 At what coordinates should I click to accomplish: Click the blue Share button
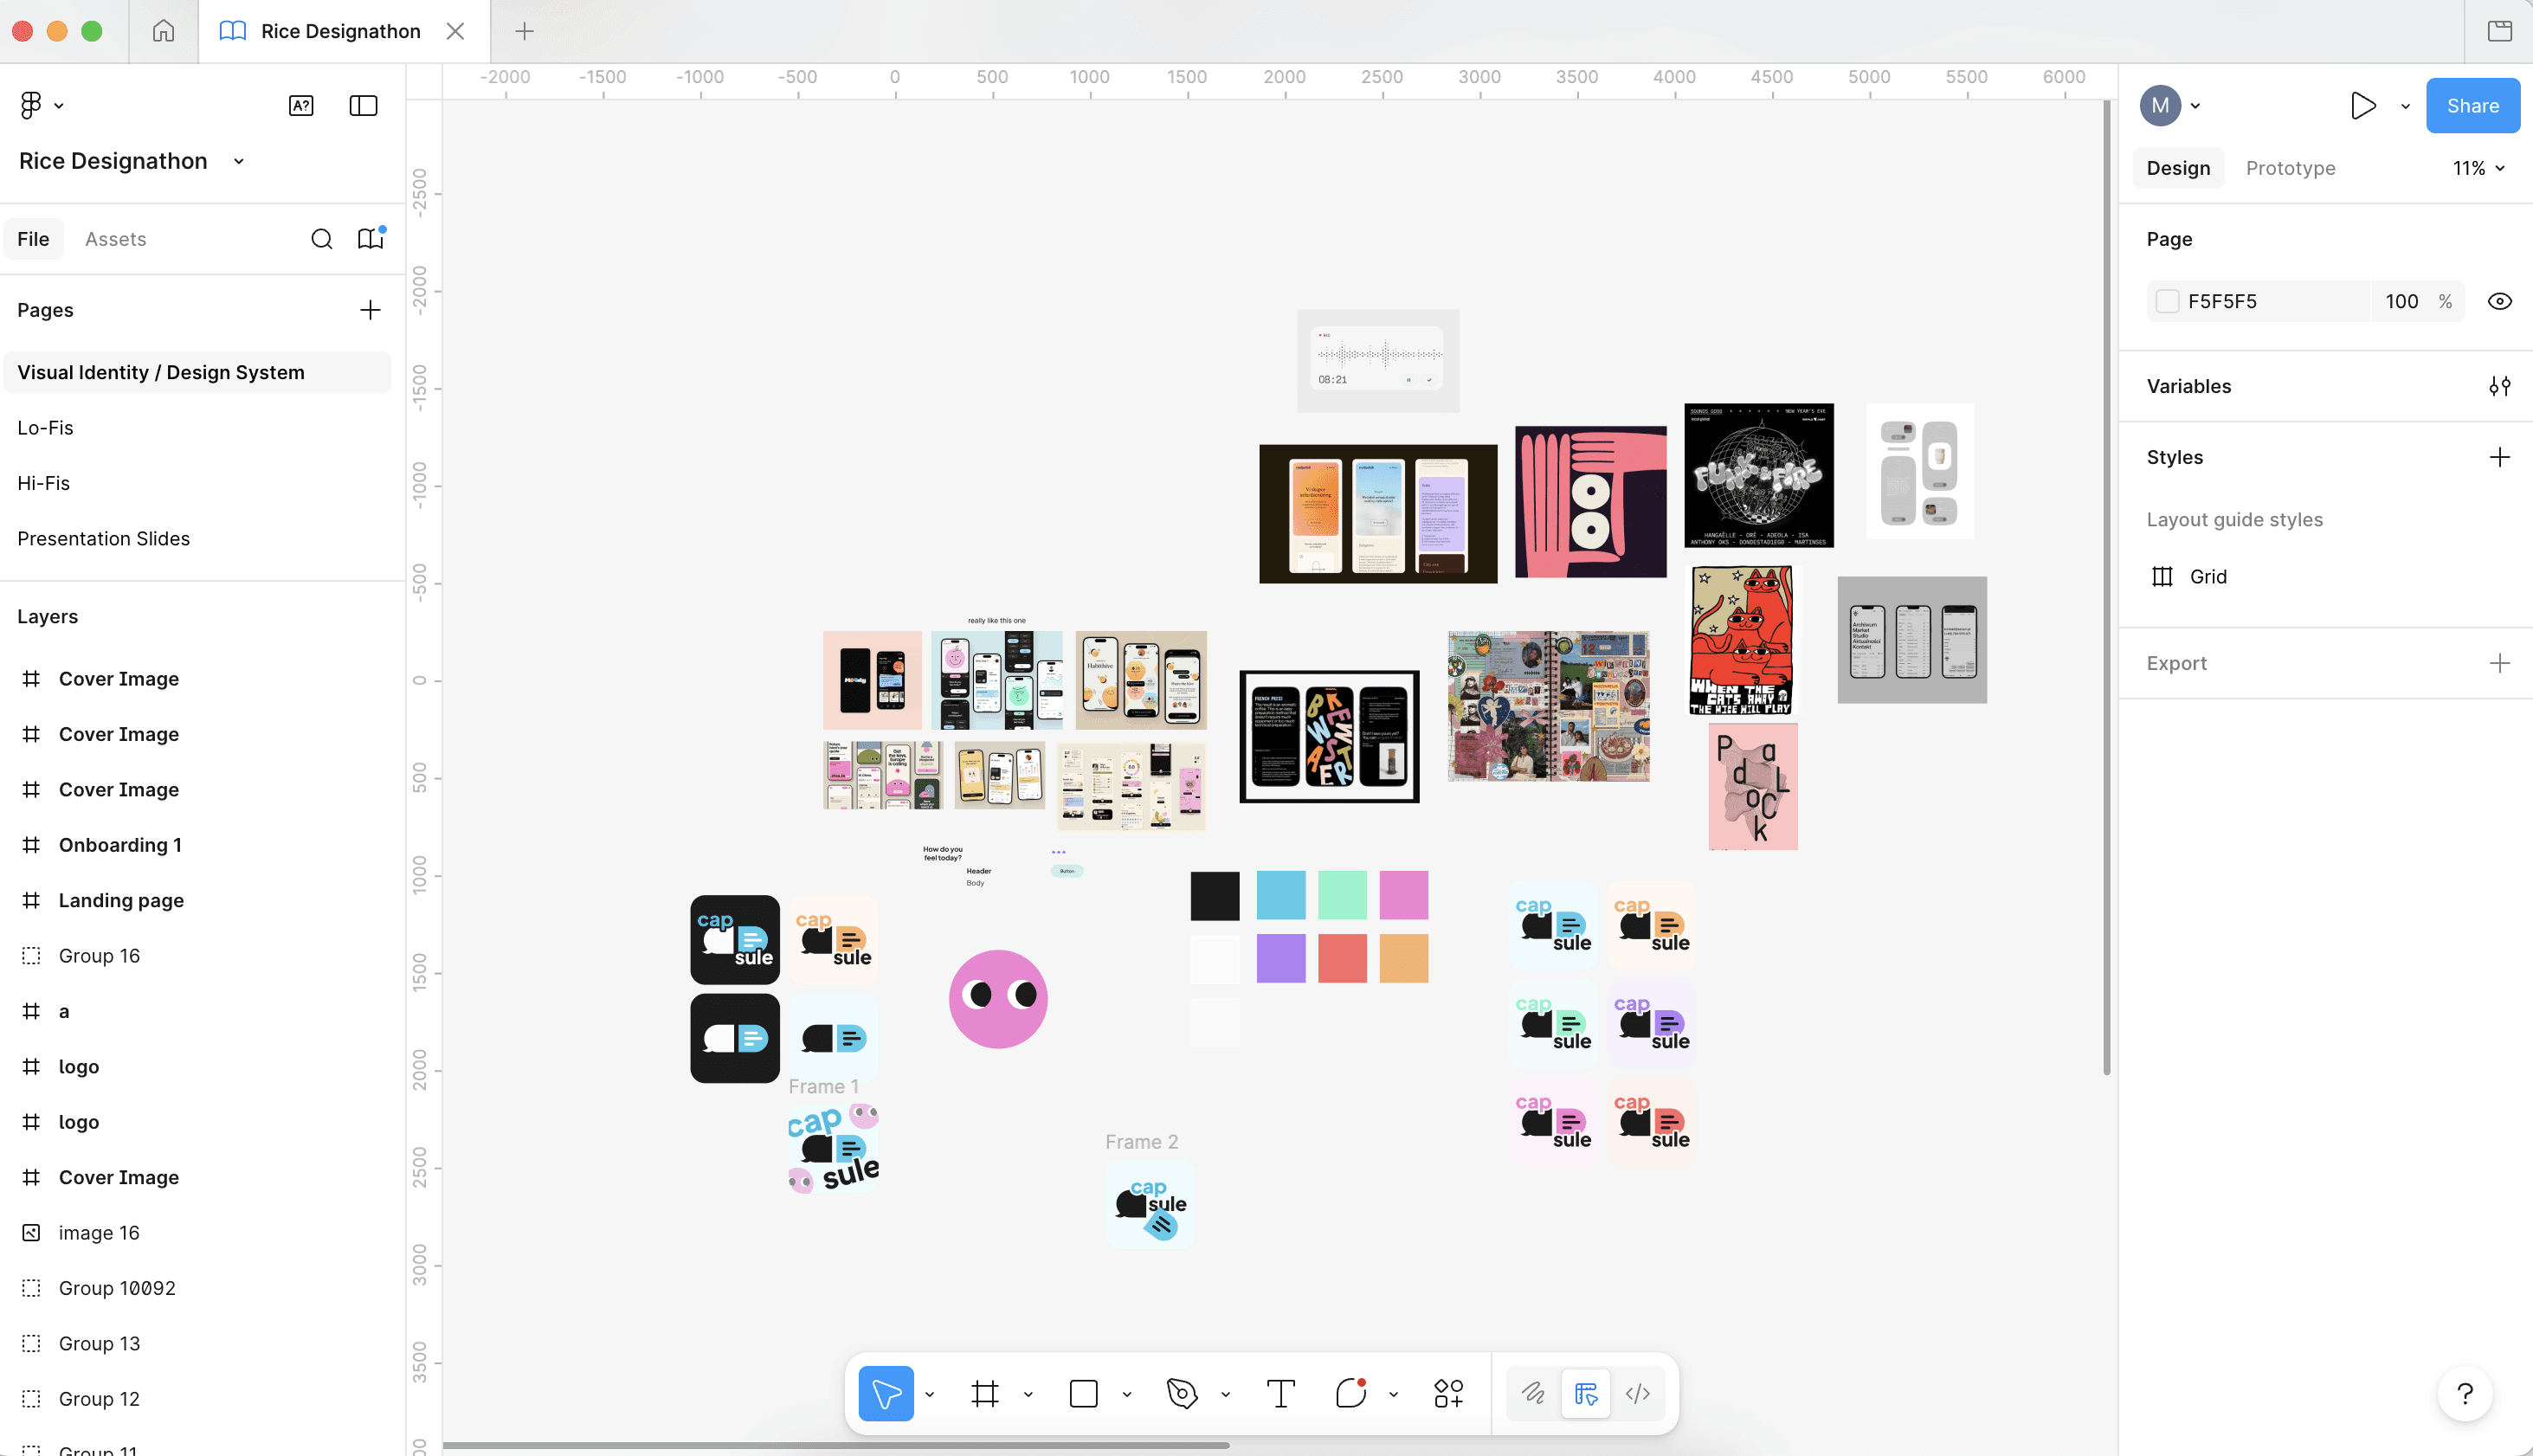(x=2472, y=106)
